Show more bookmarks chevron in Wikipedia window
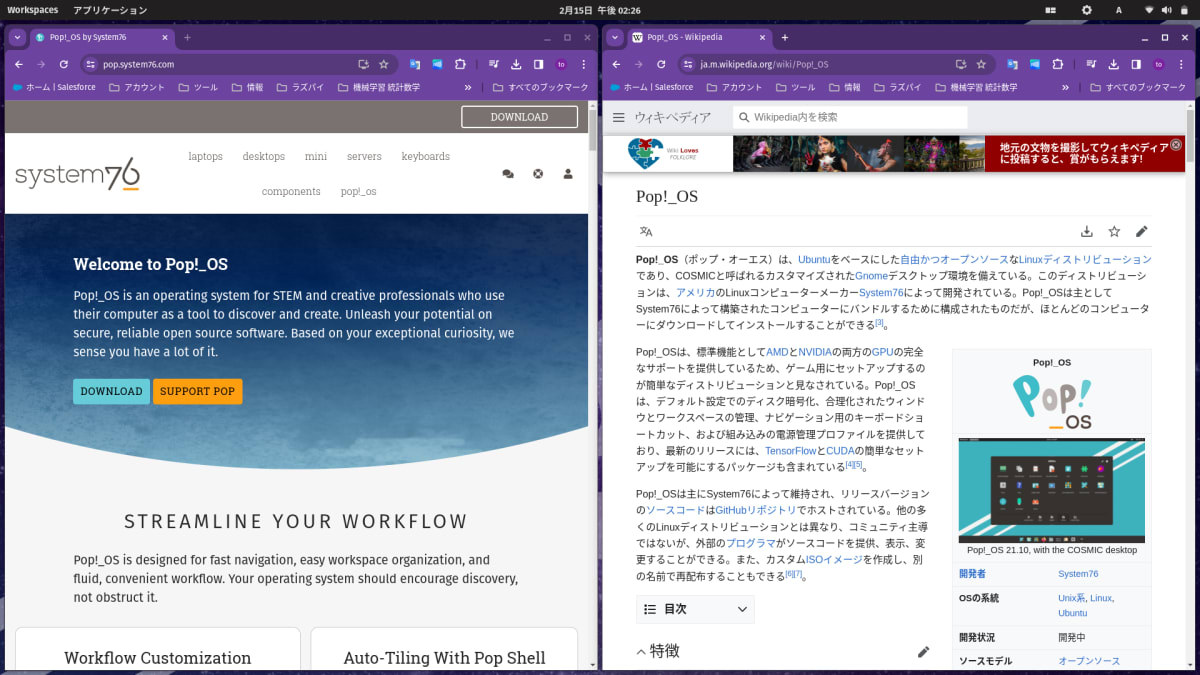Viewport: 1200px width, 675px height. coord(1066,87)
